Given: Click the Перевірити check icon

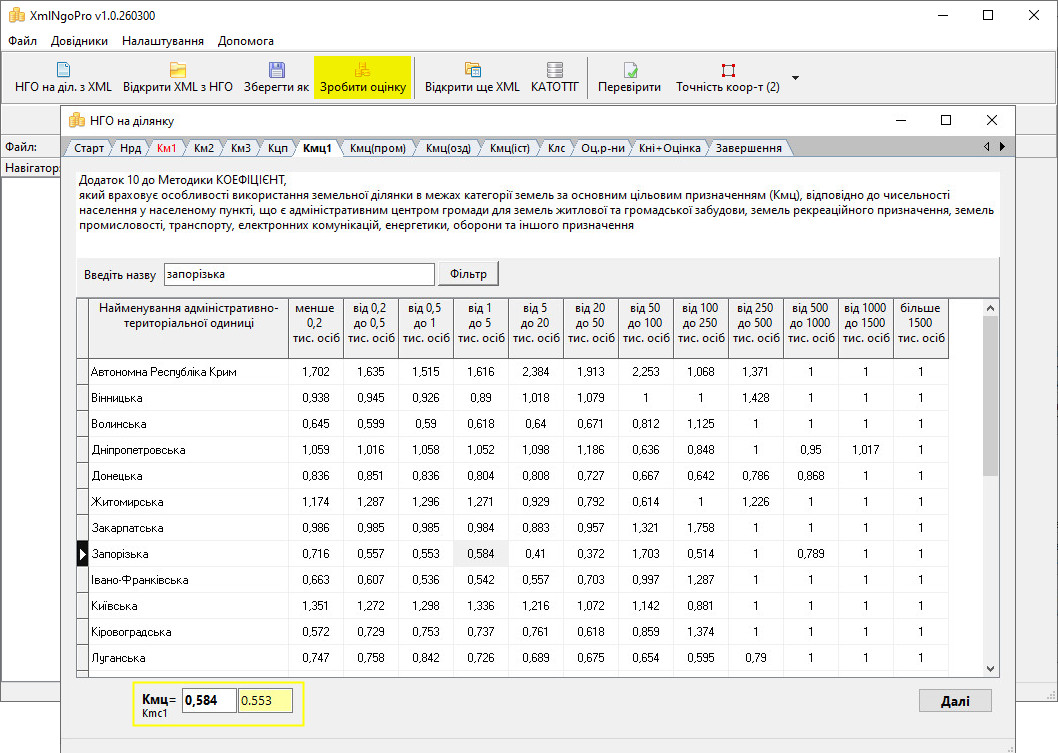Looking at the screenshot, I should 630,70.
